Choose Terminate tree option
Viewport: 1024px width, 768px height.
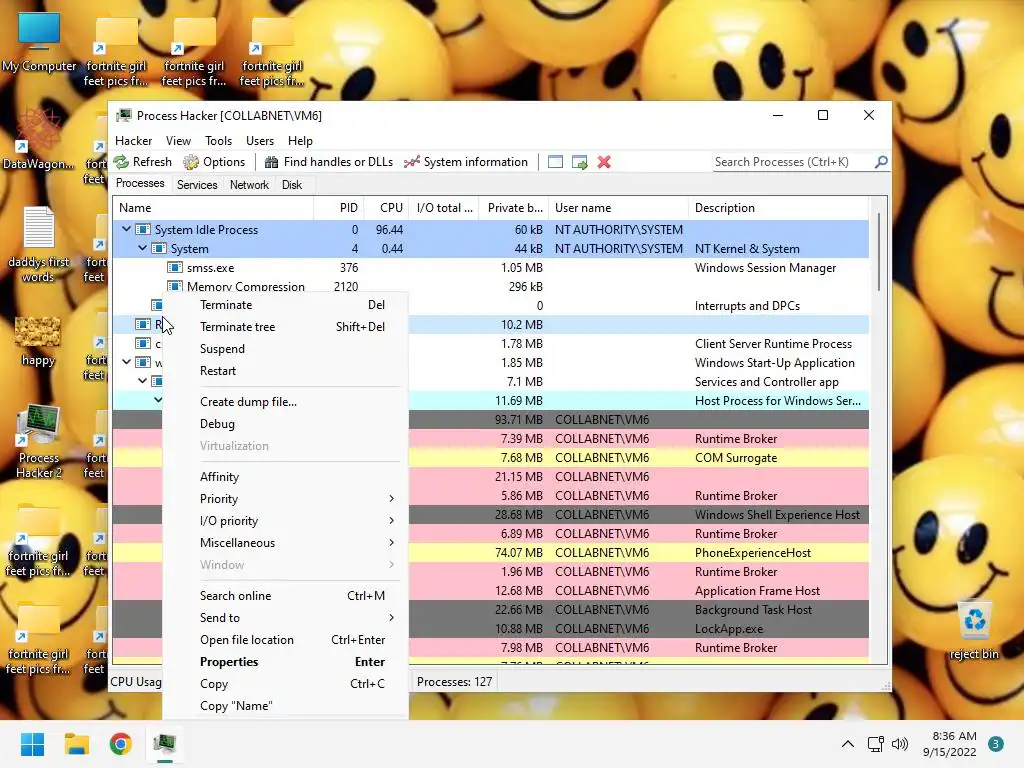coord(286,327)
